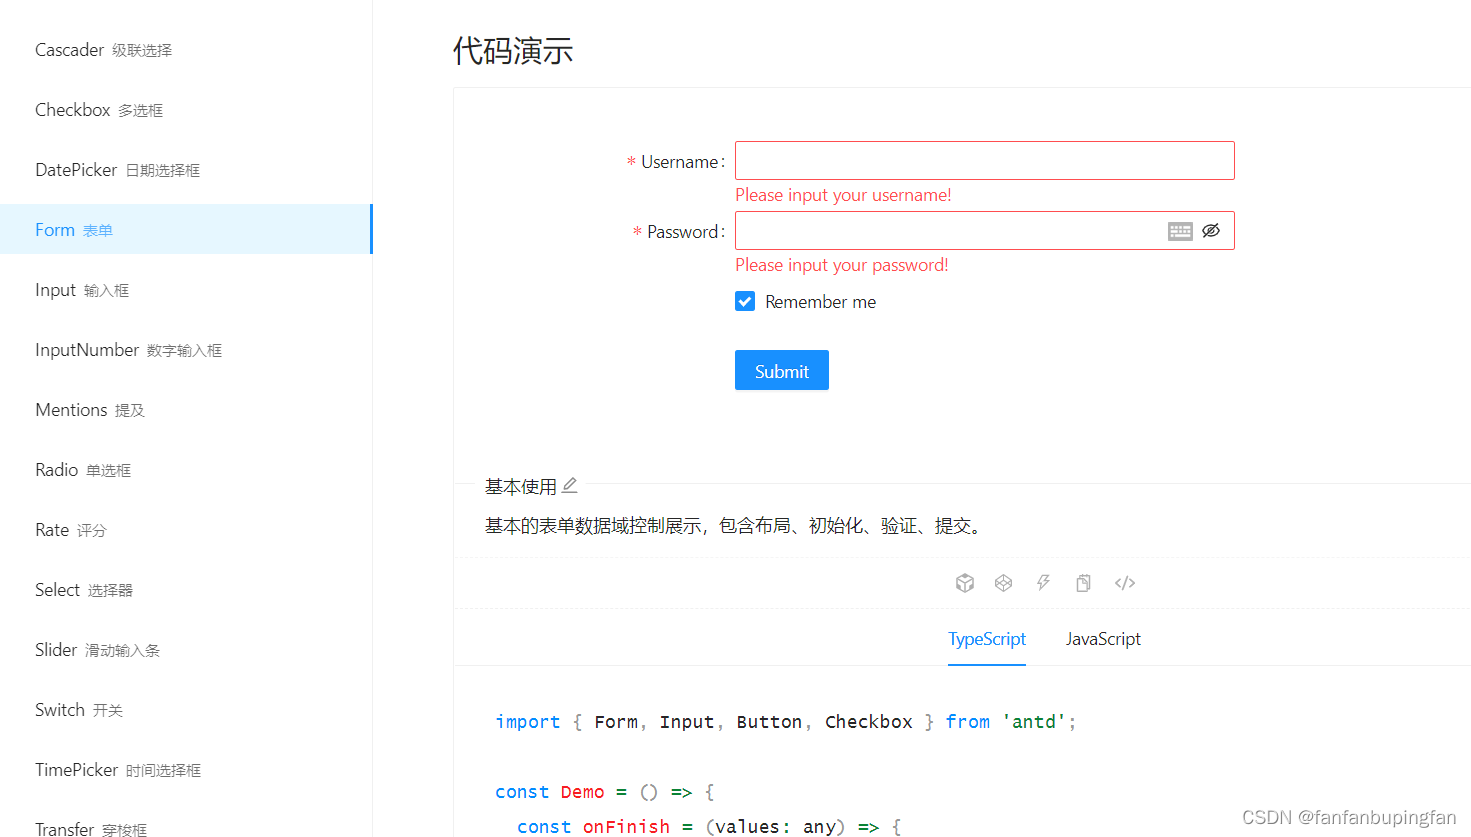Open Radio 单选框 in sidebar
Image resolution: width=1471 pixels, height=837 pixels.
pos(186,470)
